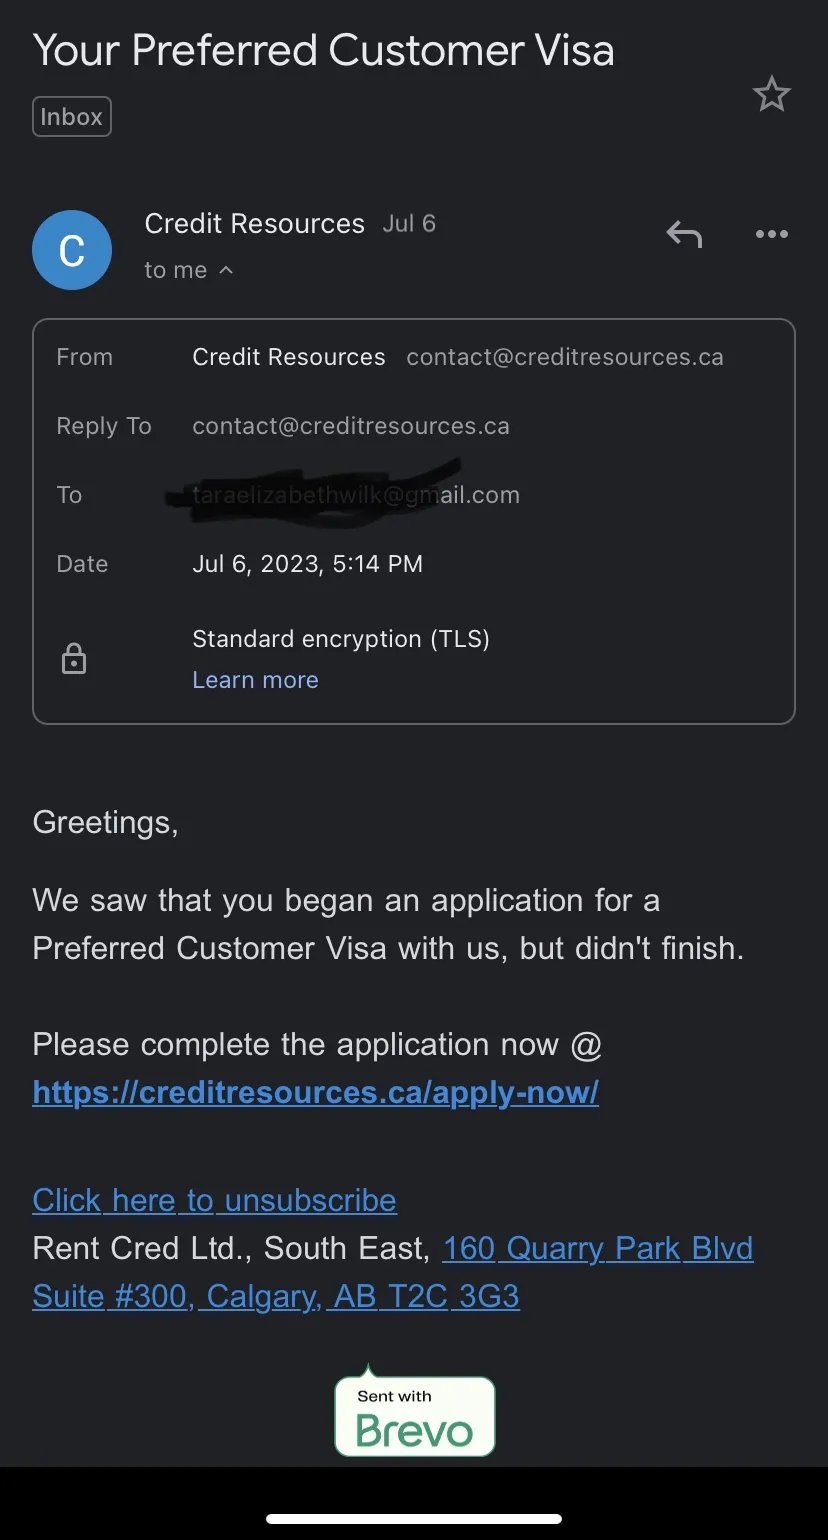
Task: Tap the Inbox label tag
Action: (72, 117)
